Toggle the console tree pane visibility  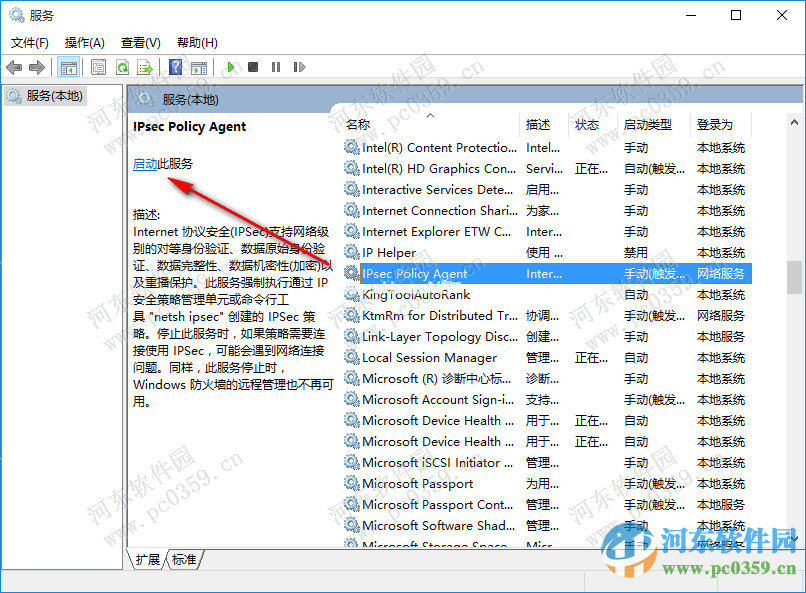(67, 67)
